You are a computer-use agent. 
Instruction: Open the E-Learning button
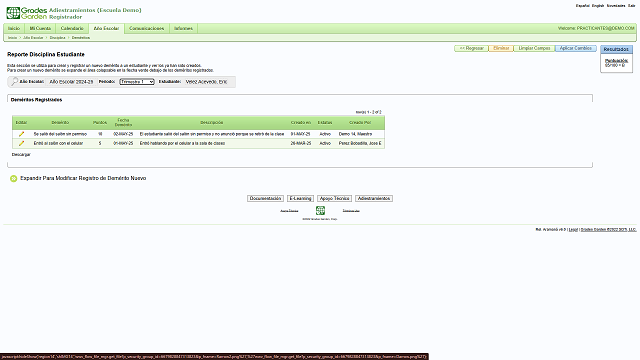point(300,198)
